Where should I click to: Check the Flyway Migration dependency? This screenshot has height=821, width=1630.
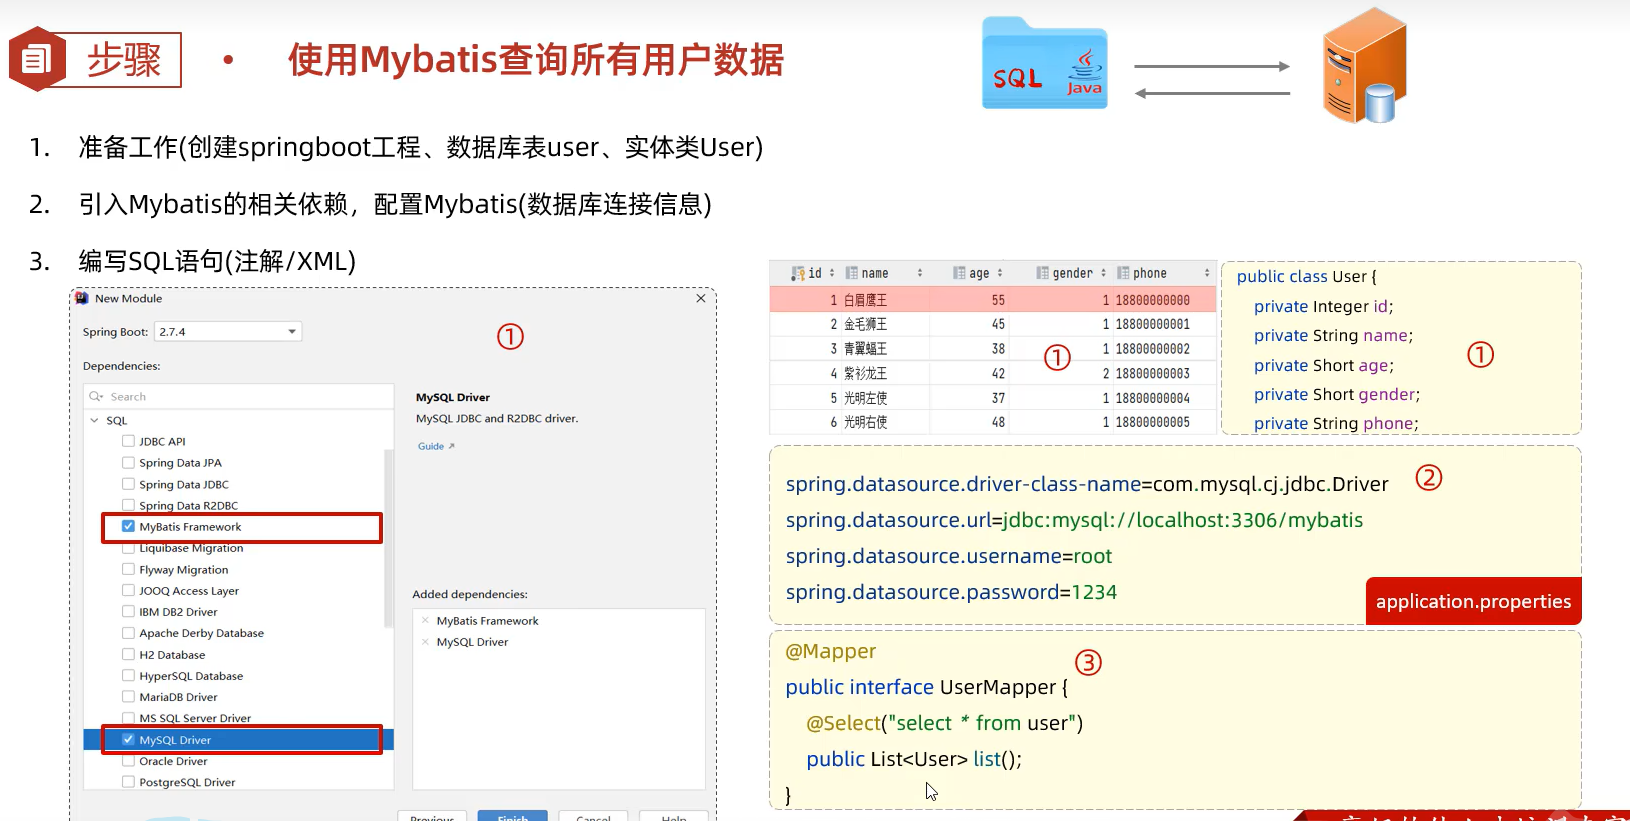[x=128, y=569]
